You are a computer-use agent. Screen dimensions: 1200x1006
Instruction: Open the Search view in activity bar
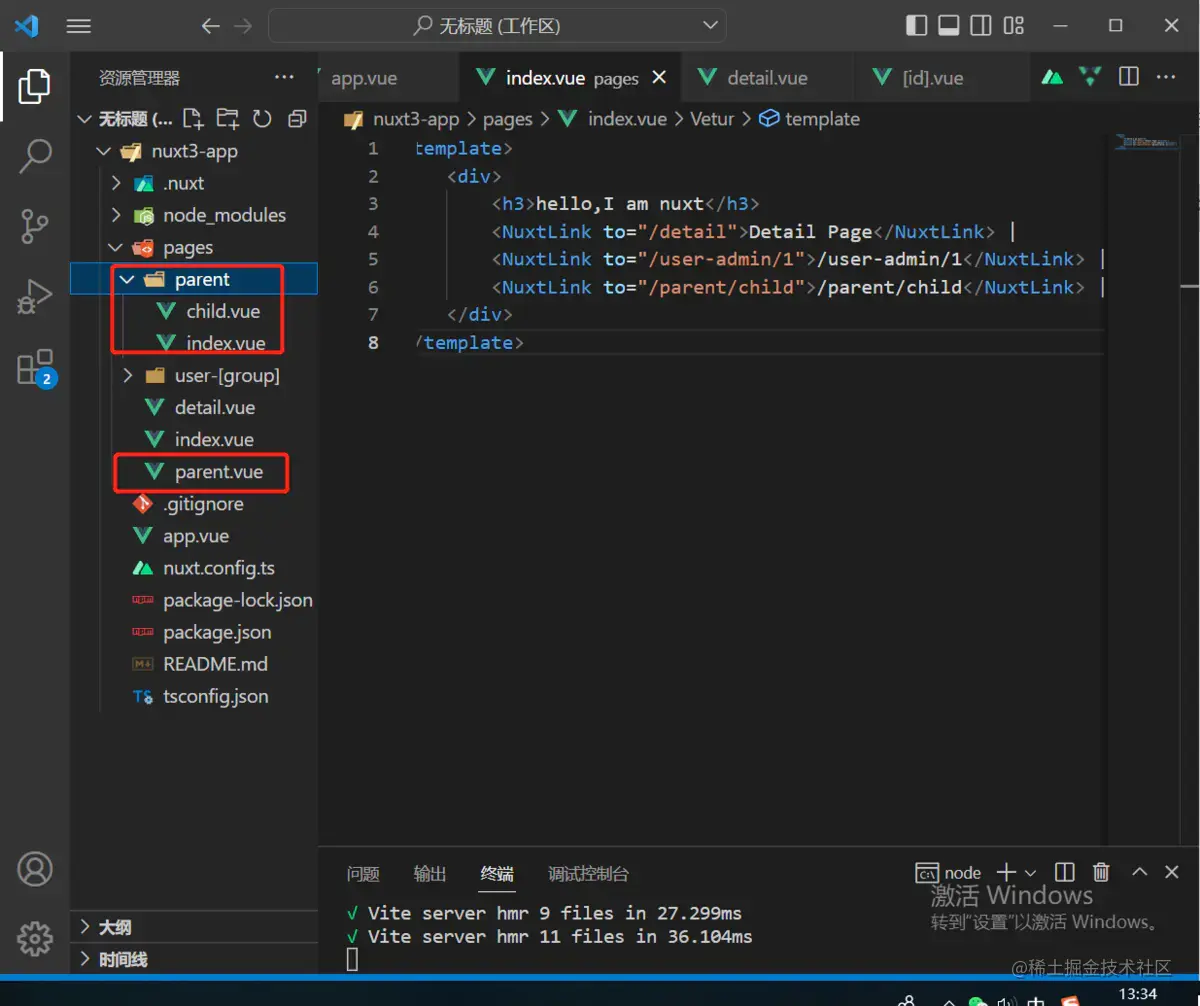35,155
